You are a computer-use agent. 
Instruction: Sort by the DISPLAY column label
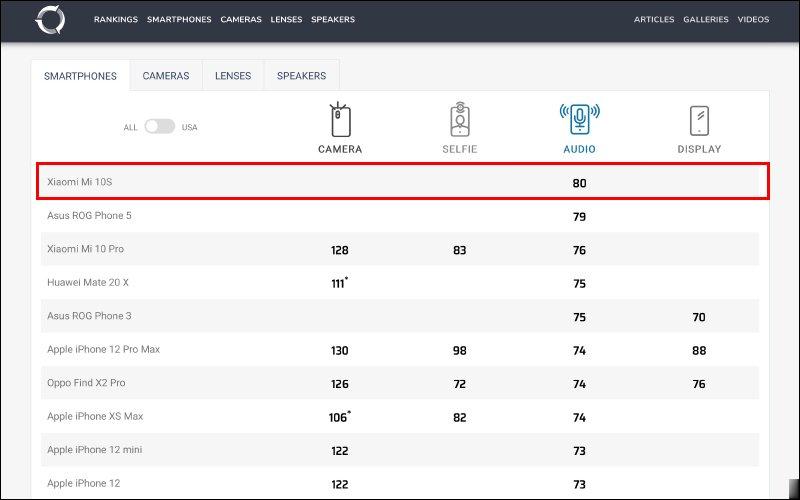point(699,149)
